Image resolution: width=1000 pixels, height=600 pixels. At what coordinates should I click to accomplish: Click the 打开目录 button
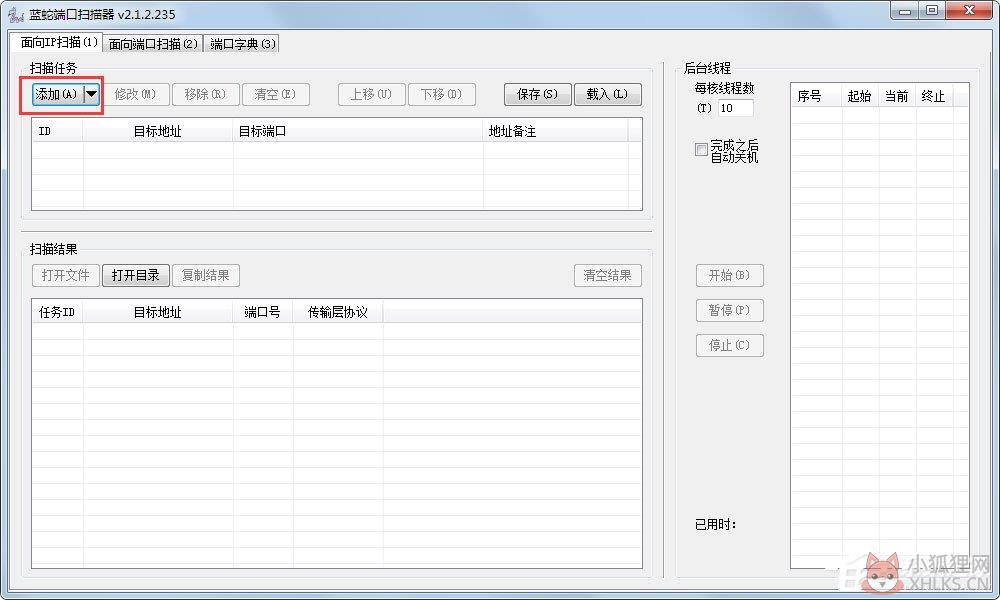click(136, 275)
